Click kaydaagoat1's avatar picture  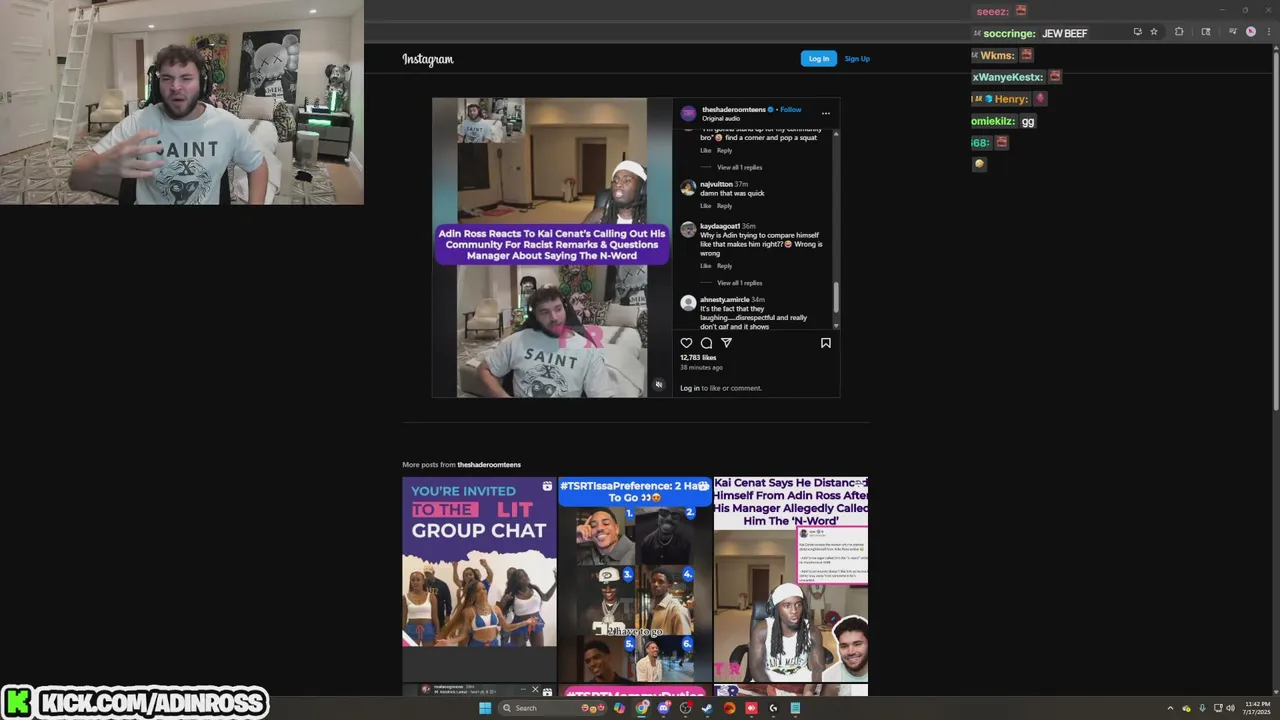tap(688, 229)
